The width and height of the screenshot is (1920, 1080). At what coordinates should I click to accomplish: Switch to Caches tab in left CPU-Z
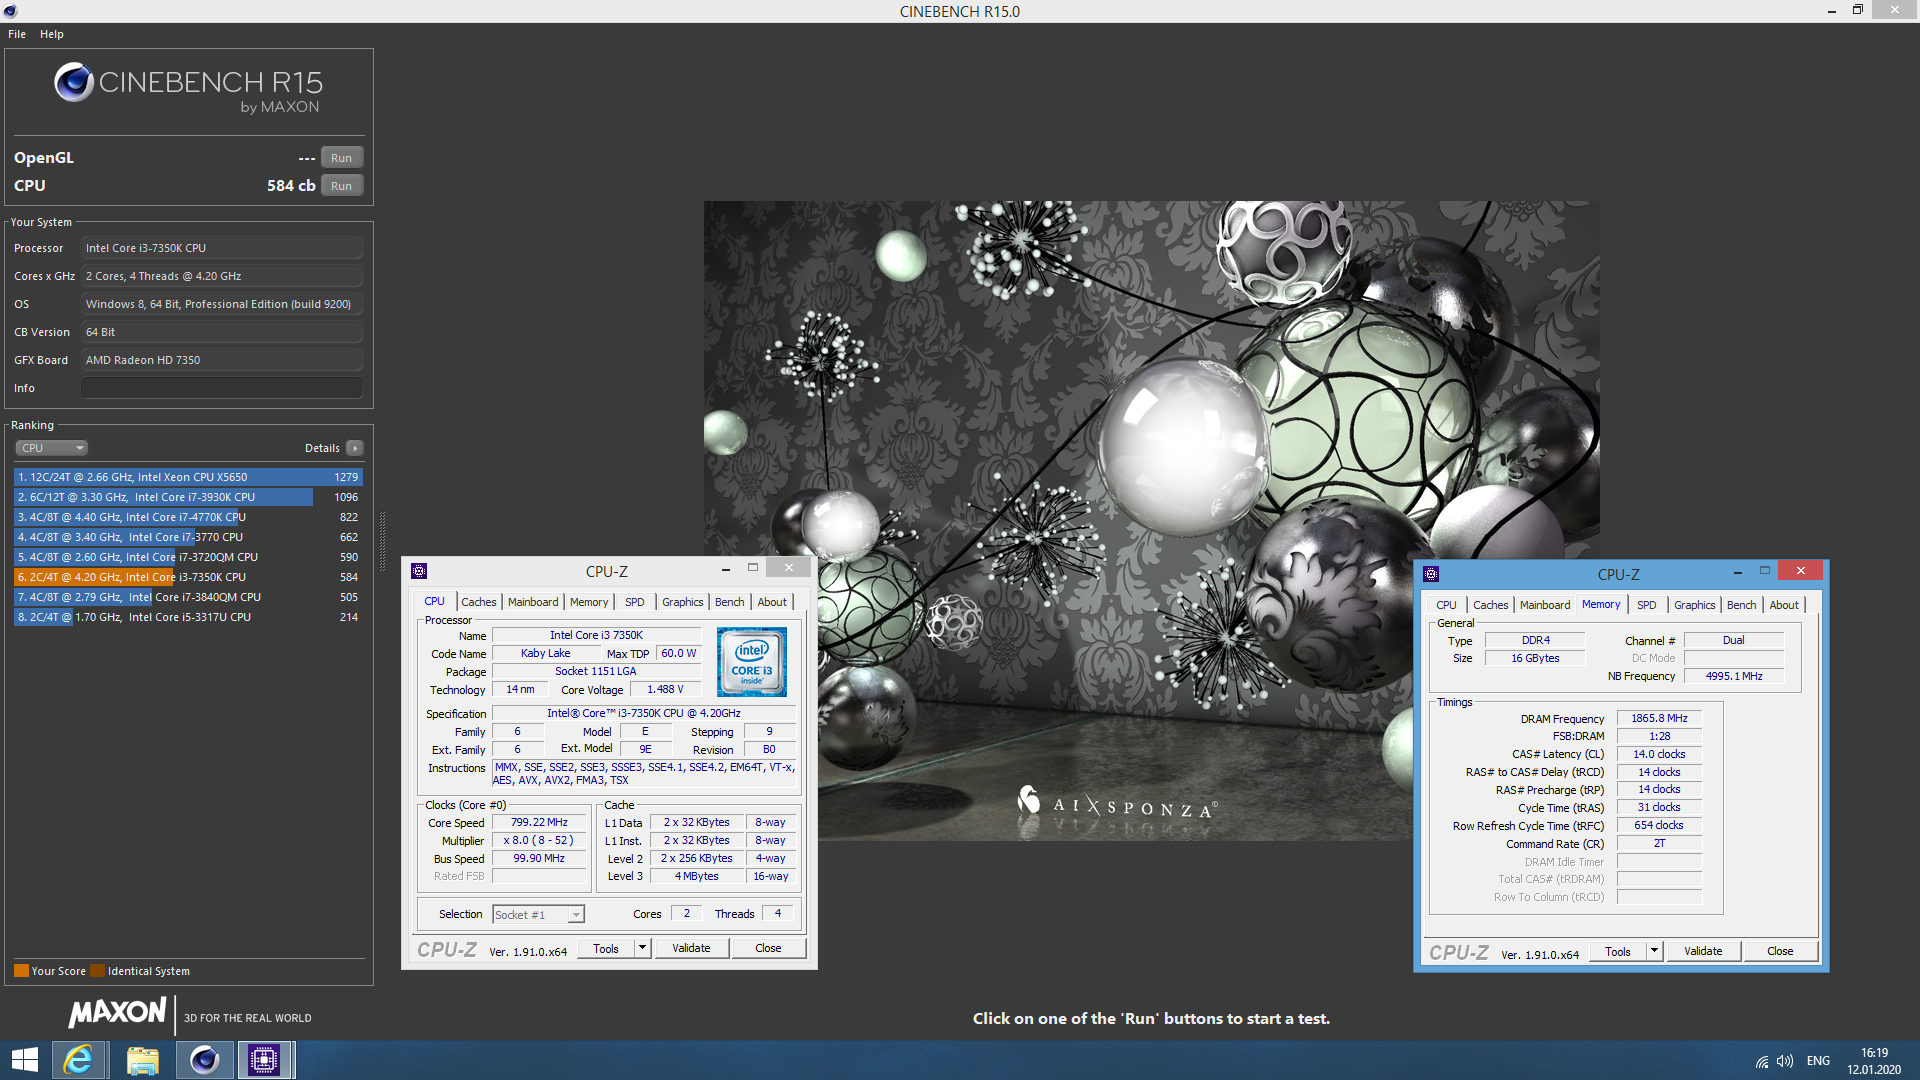coord(479,602)
